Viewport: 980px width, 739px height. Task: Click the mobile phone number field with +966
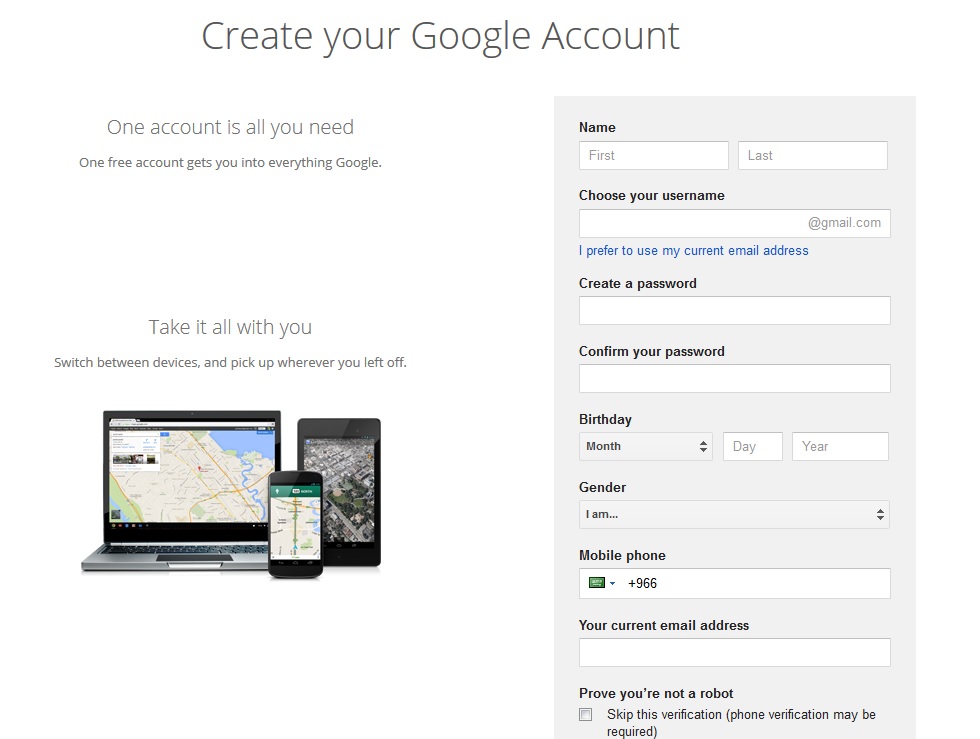click(734, 583)
